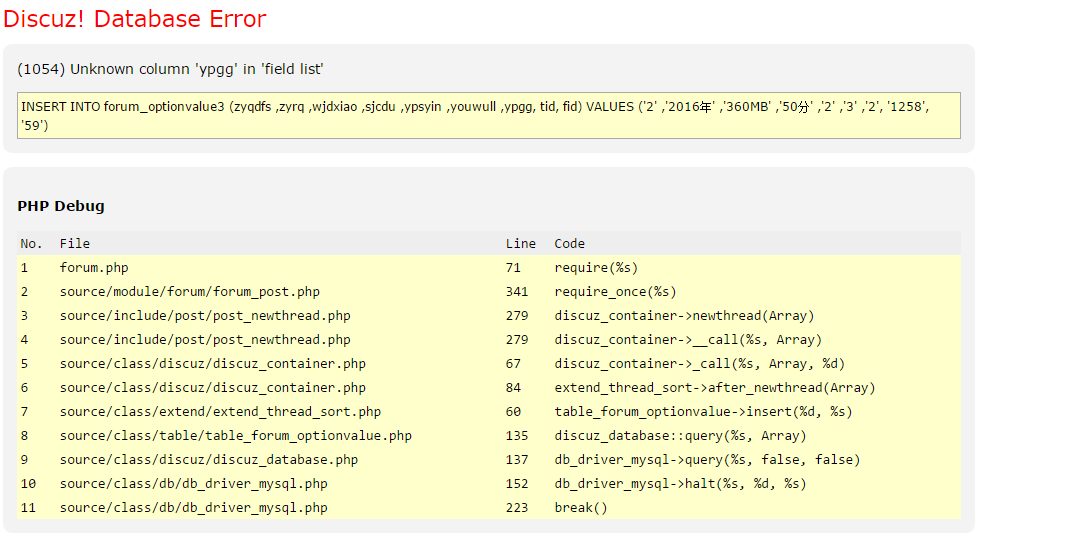Select 'require(%s)' code entry
The width and height of the screenshot is (1069, 543).
(x=597, y=267)
